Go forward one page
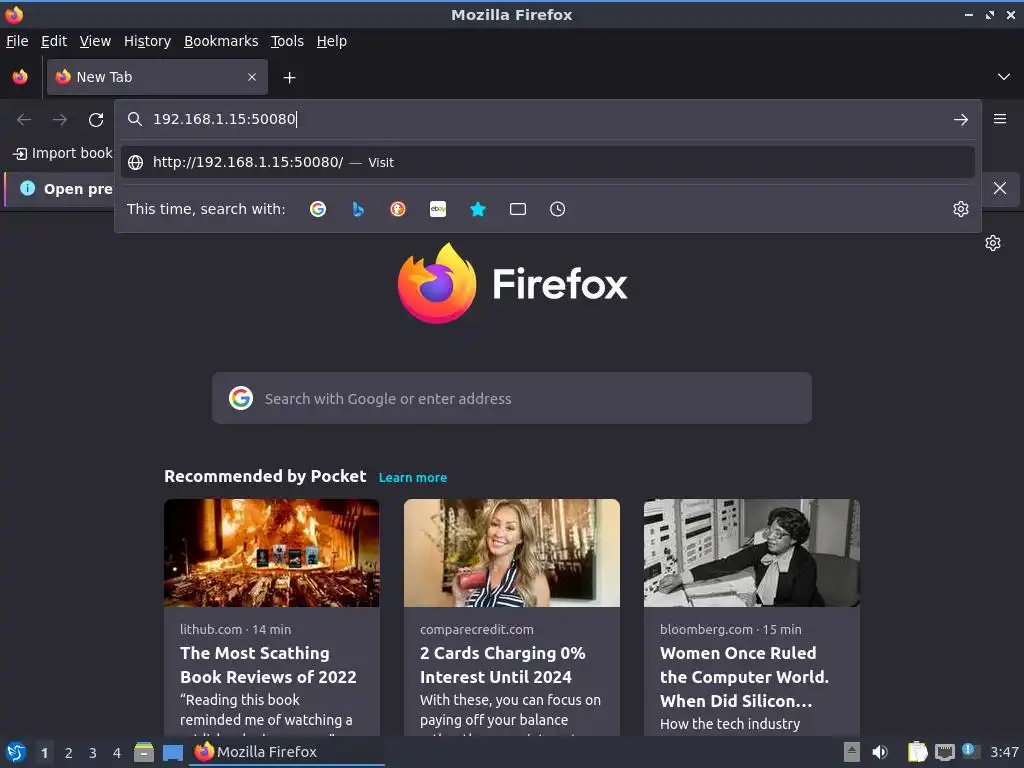The image size is (1024, 768). 60,120
